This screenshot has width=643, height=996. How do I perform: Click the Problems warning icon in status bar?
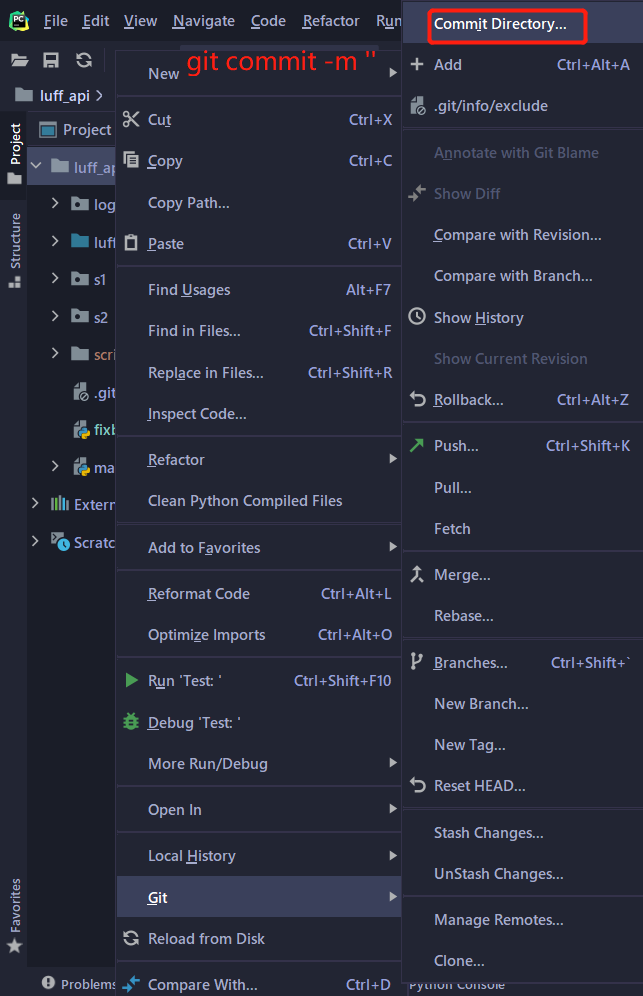pos(48,983)
